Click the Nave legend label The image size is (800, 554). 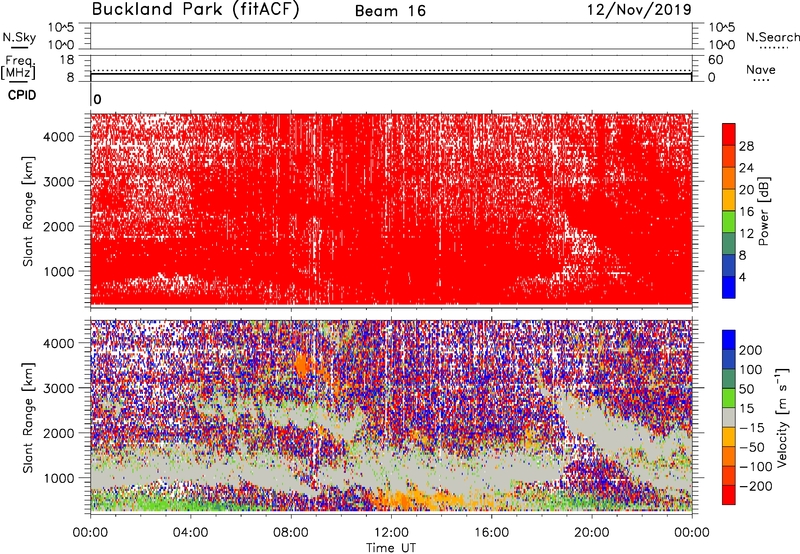761,70
